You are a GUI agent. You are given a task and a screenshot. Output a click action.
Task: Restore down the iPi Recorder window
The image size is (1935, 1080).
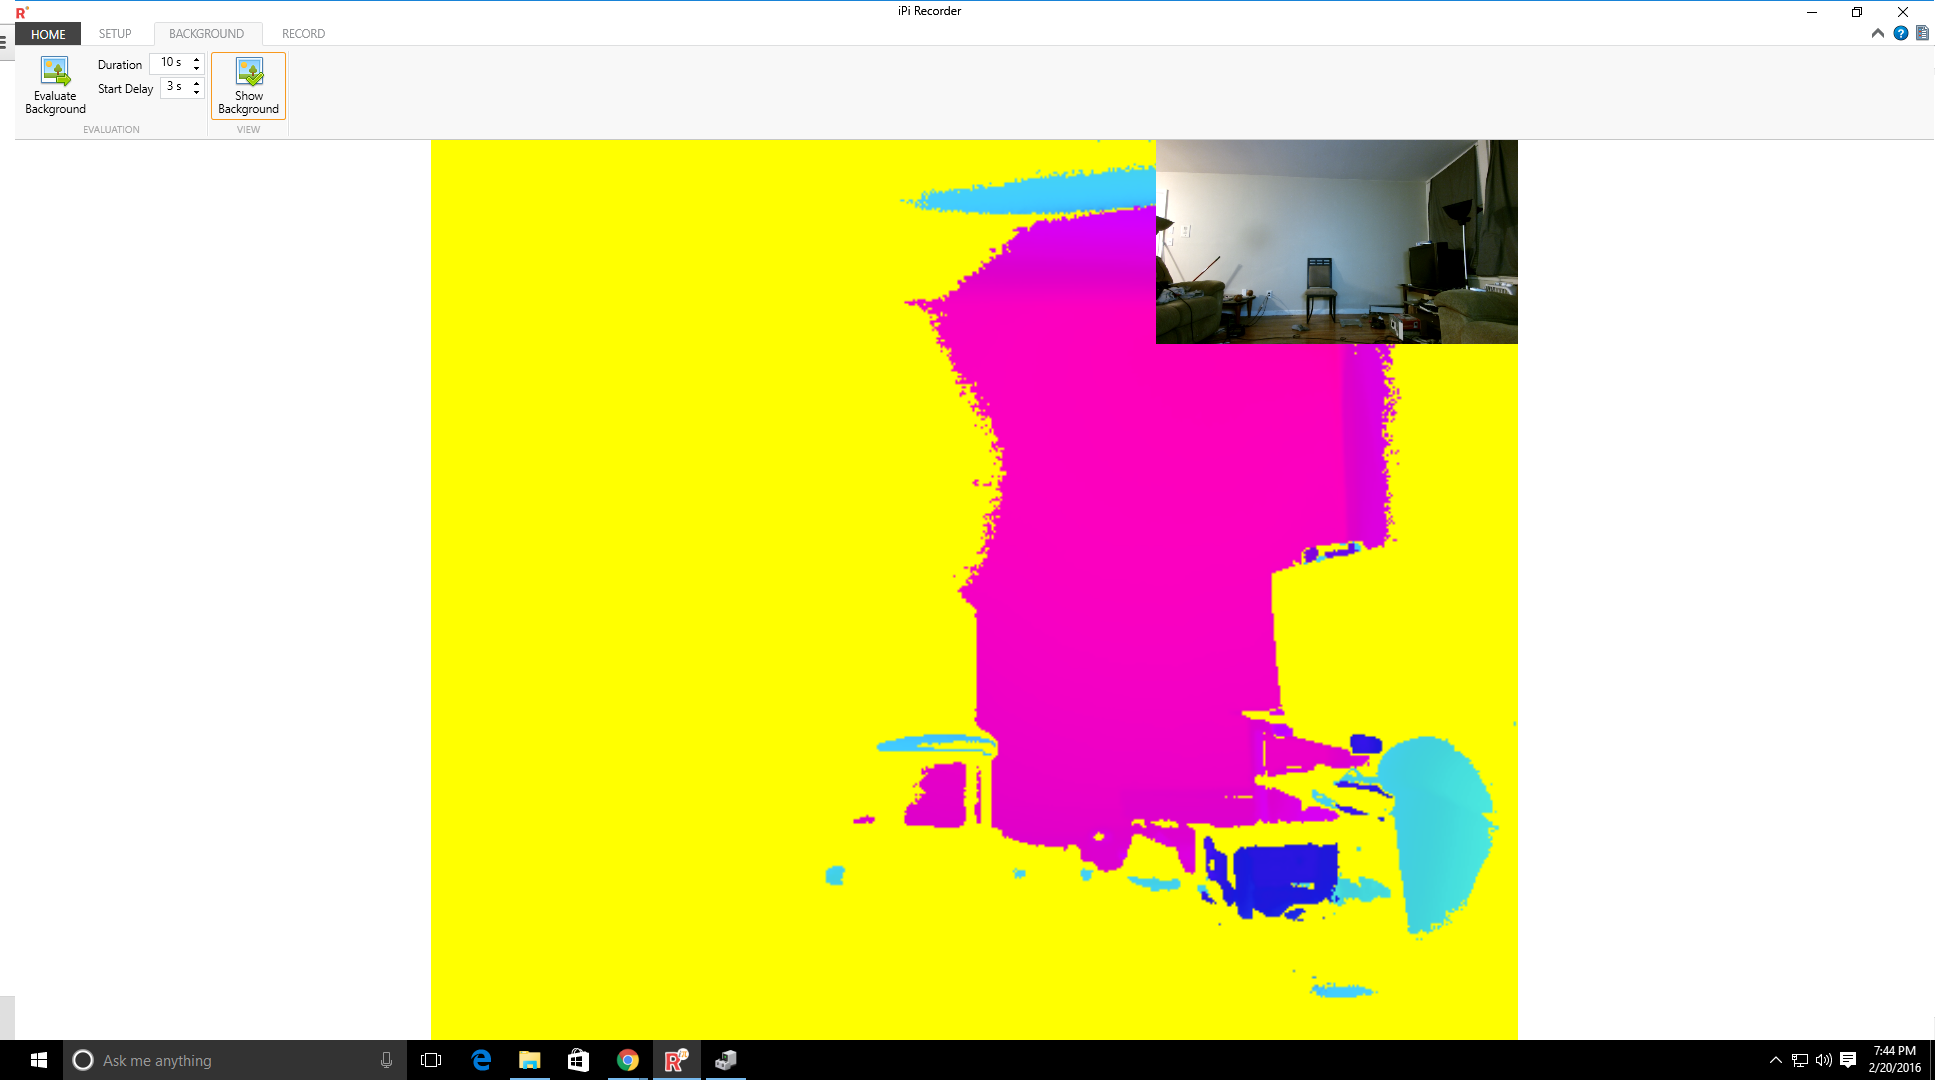pyautogui.click(x=1857, y=12)
